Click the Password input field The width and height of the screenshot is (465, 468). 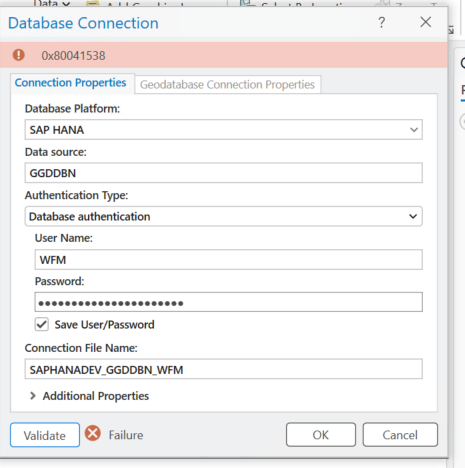[x=228, y=302]
